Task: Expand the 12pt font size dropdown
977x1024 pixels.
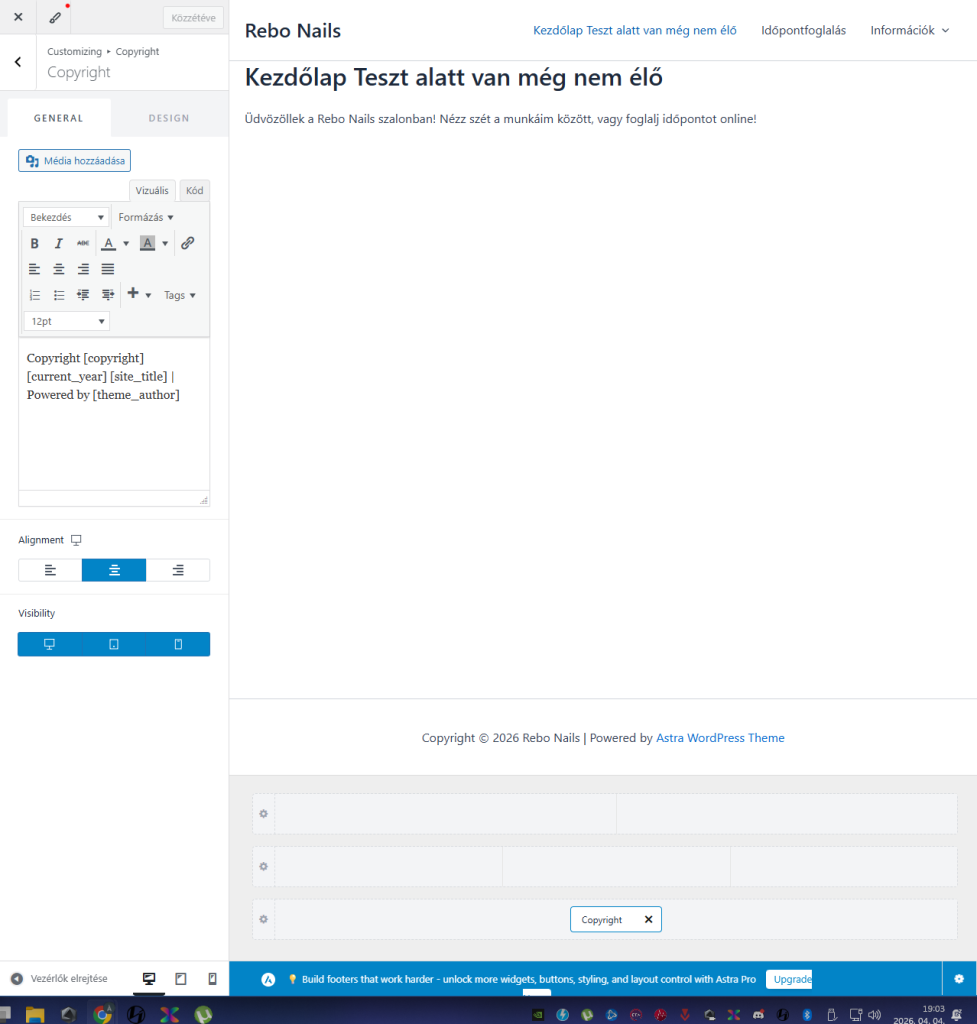Action: coord(66,321)
